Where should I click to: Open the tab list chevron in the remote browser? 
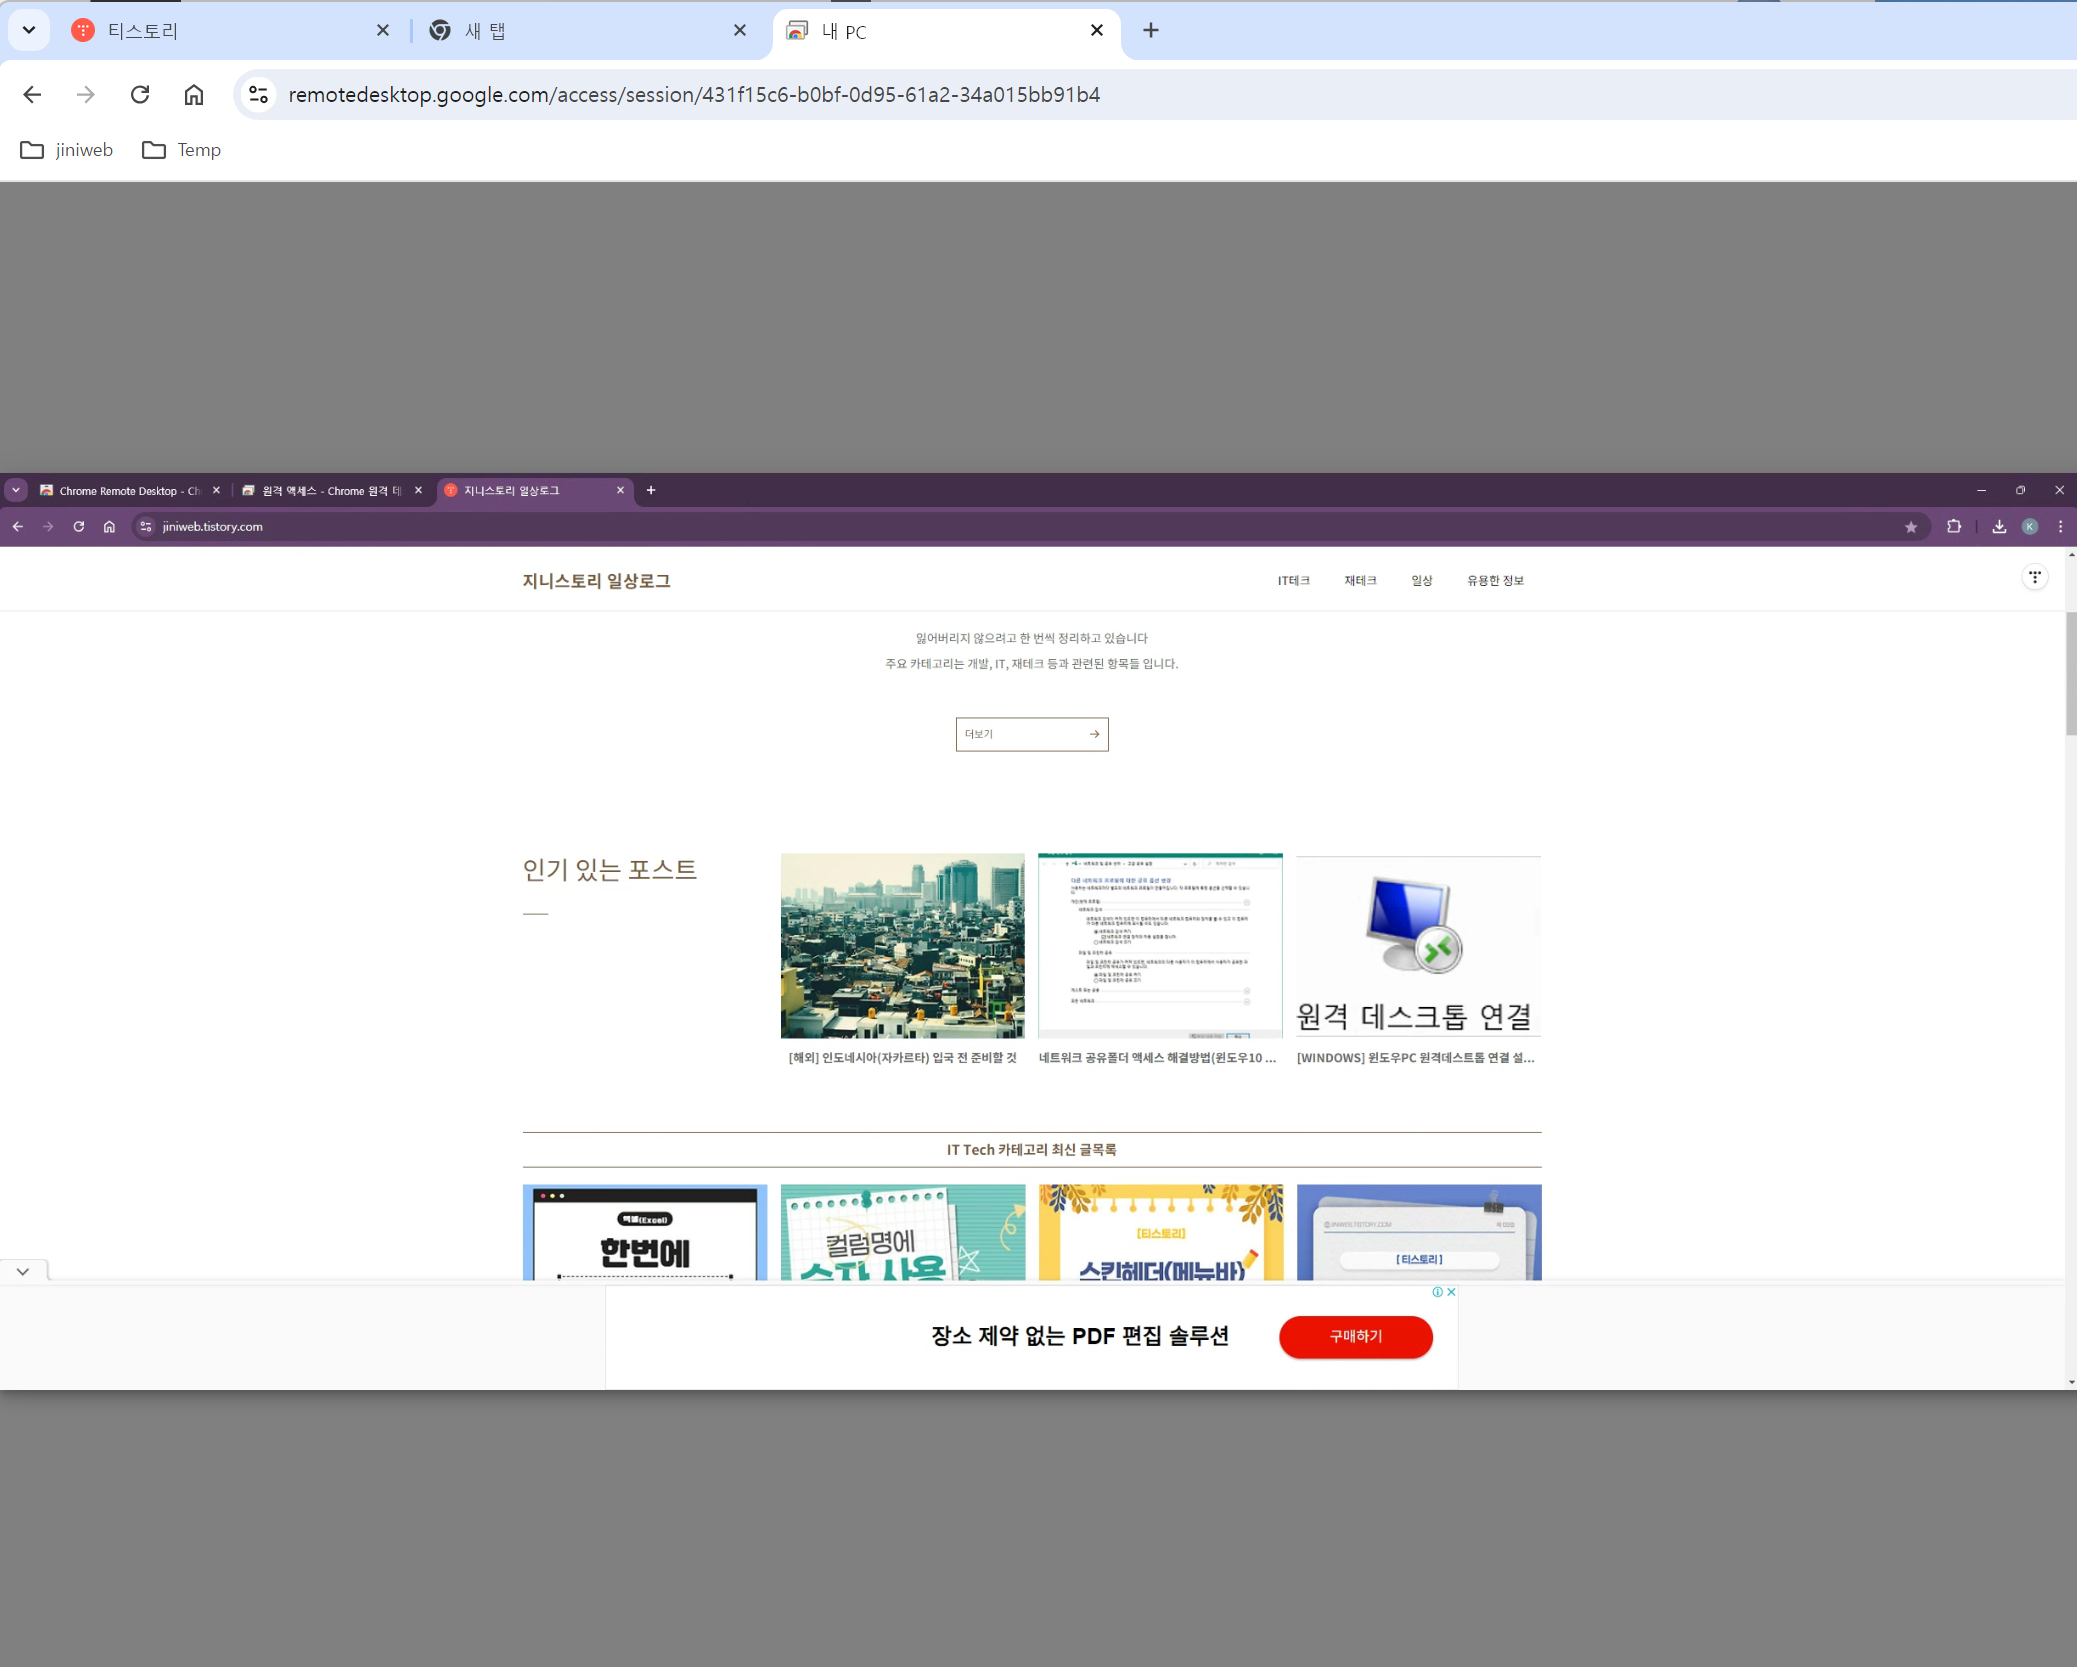click(15, 490)
